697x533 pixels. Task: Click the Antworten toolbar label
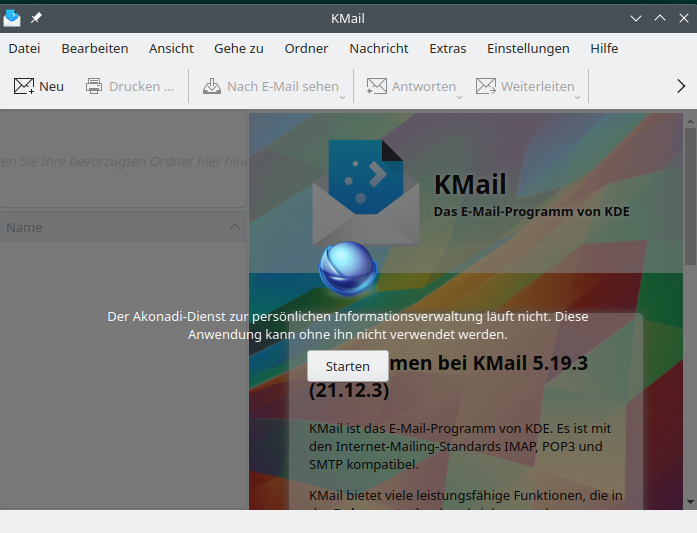point(424,86)
